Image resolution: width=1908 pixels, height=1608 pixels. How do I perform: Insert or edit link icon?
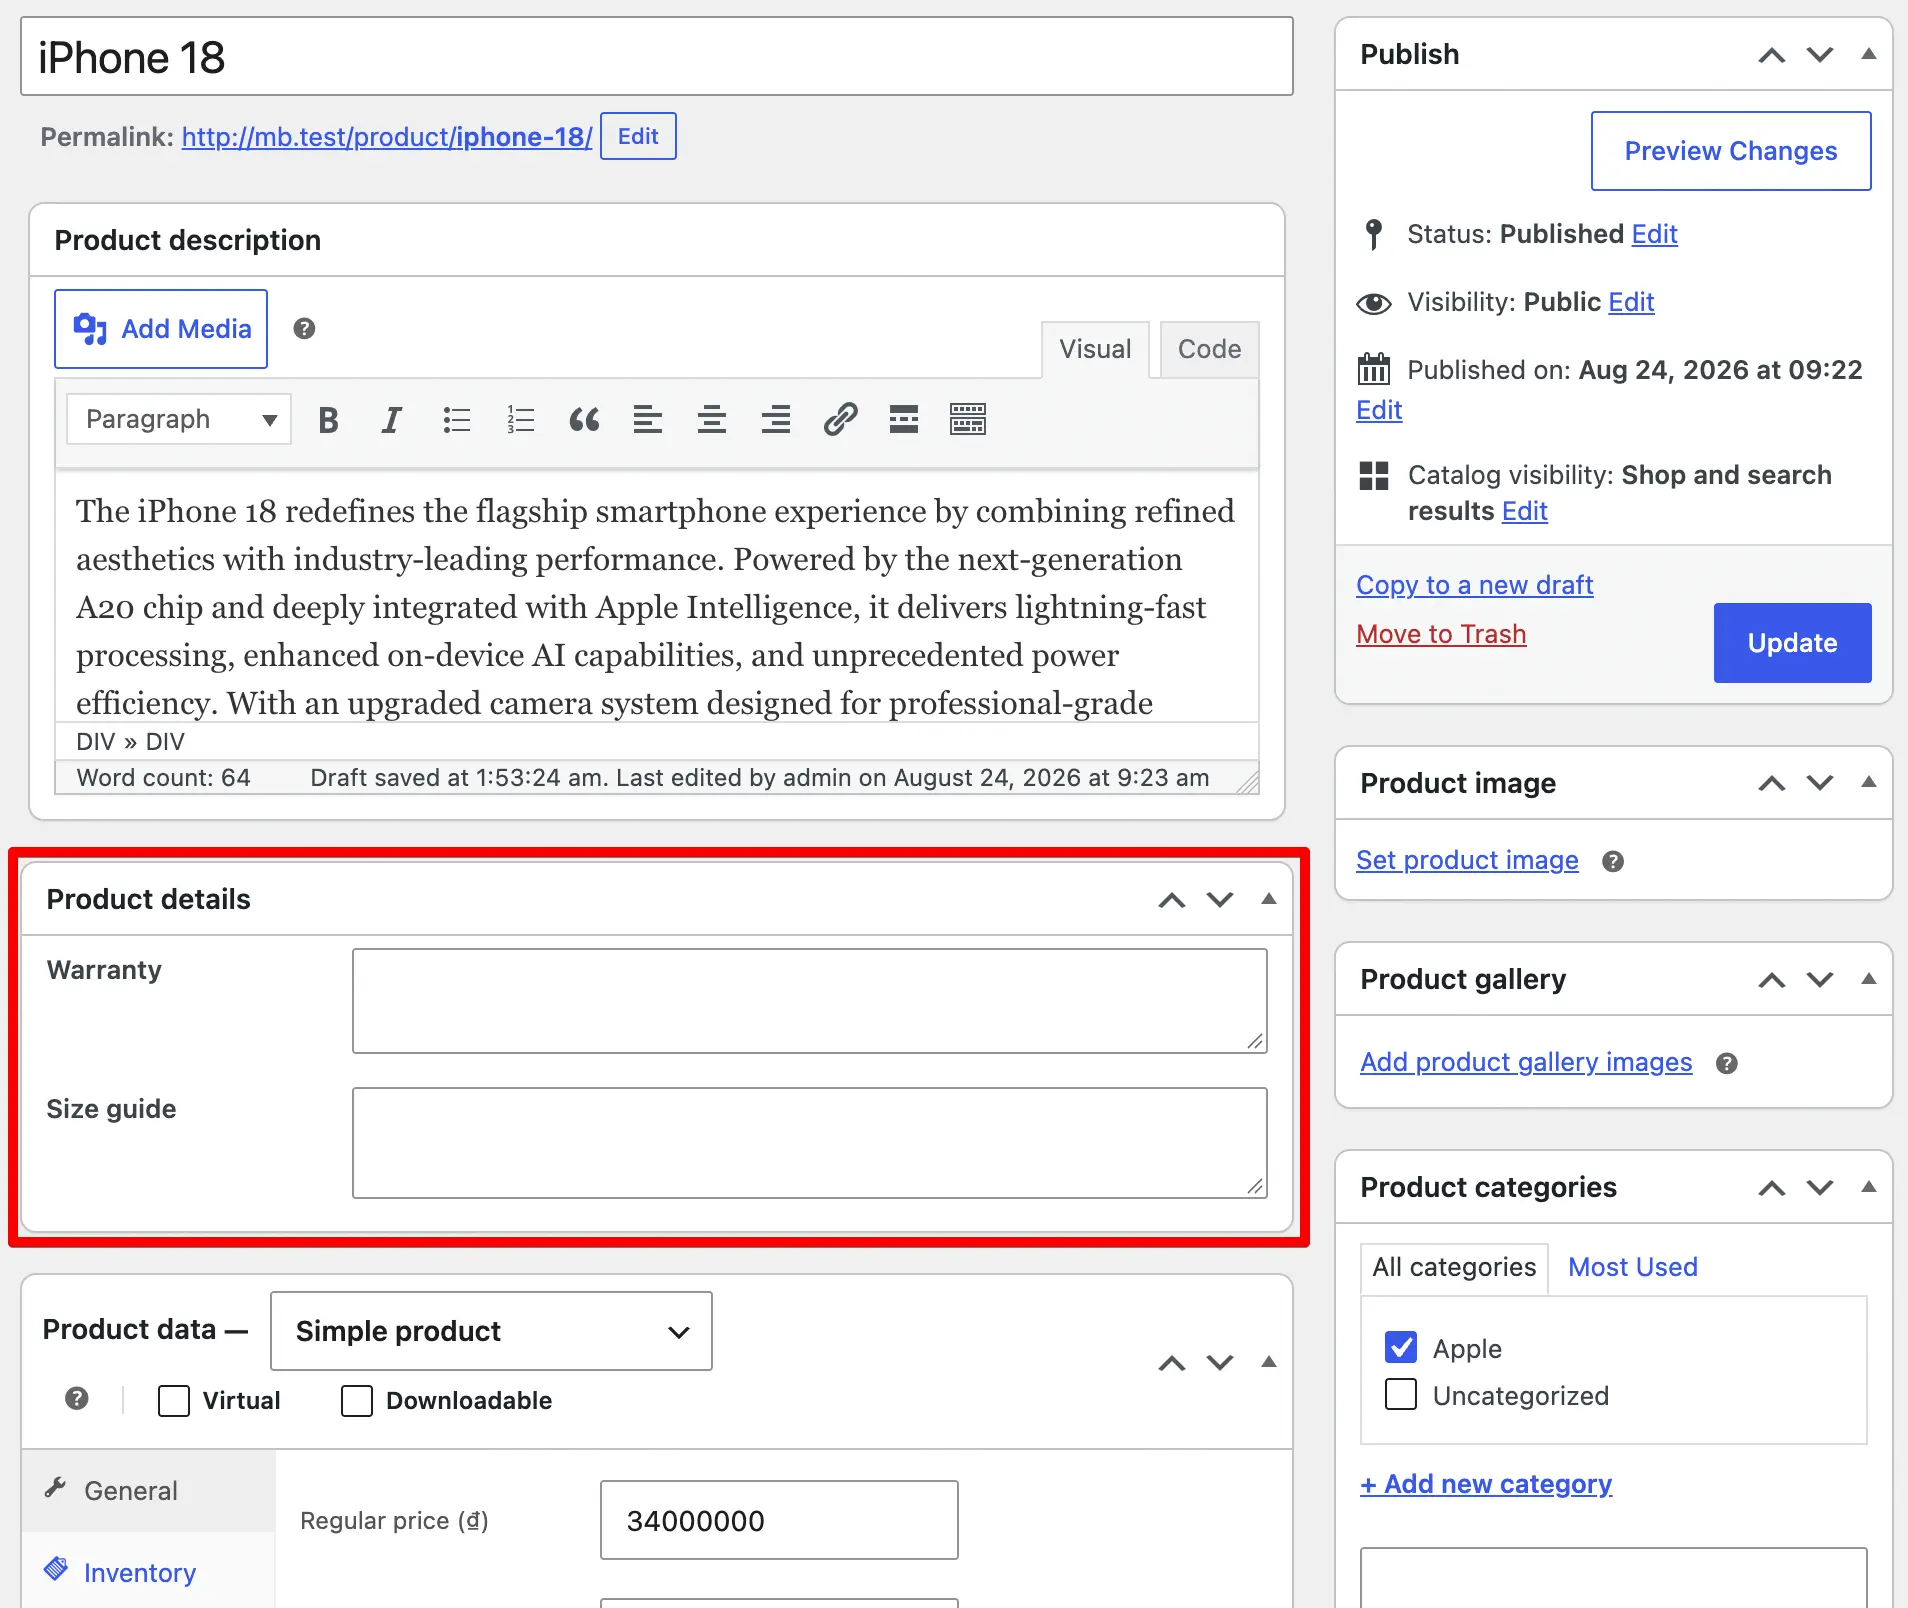point(840,420)
